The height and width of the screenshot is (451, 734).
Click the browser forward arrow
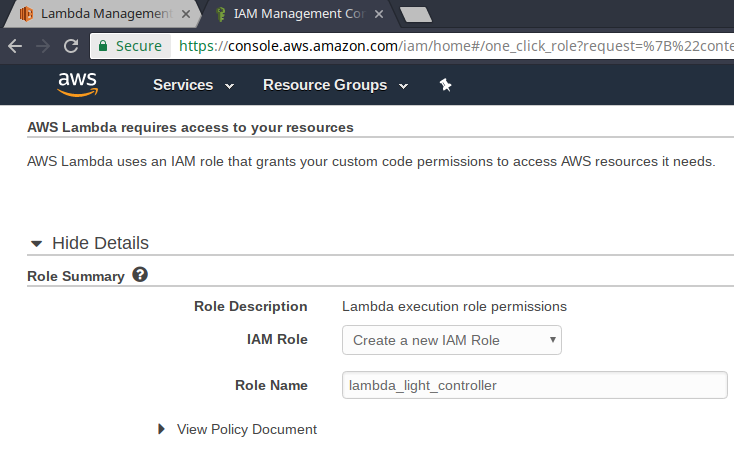coord(43,46)
